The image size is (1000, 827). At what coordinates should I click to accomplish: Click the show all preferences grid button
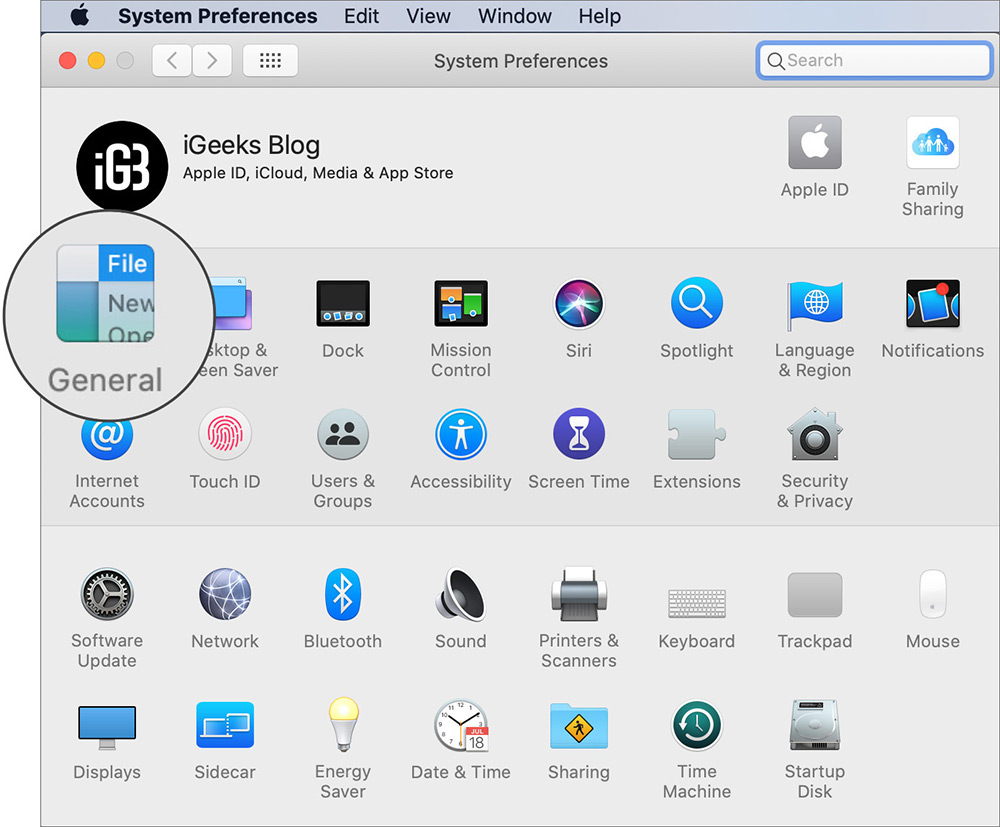pyautogui.click(x=270, y=60)
